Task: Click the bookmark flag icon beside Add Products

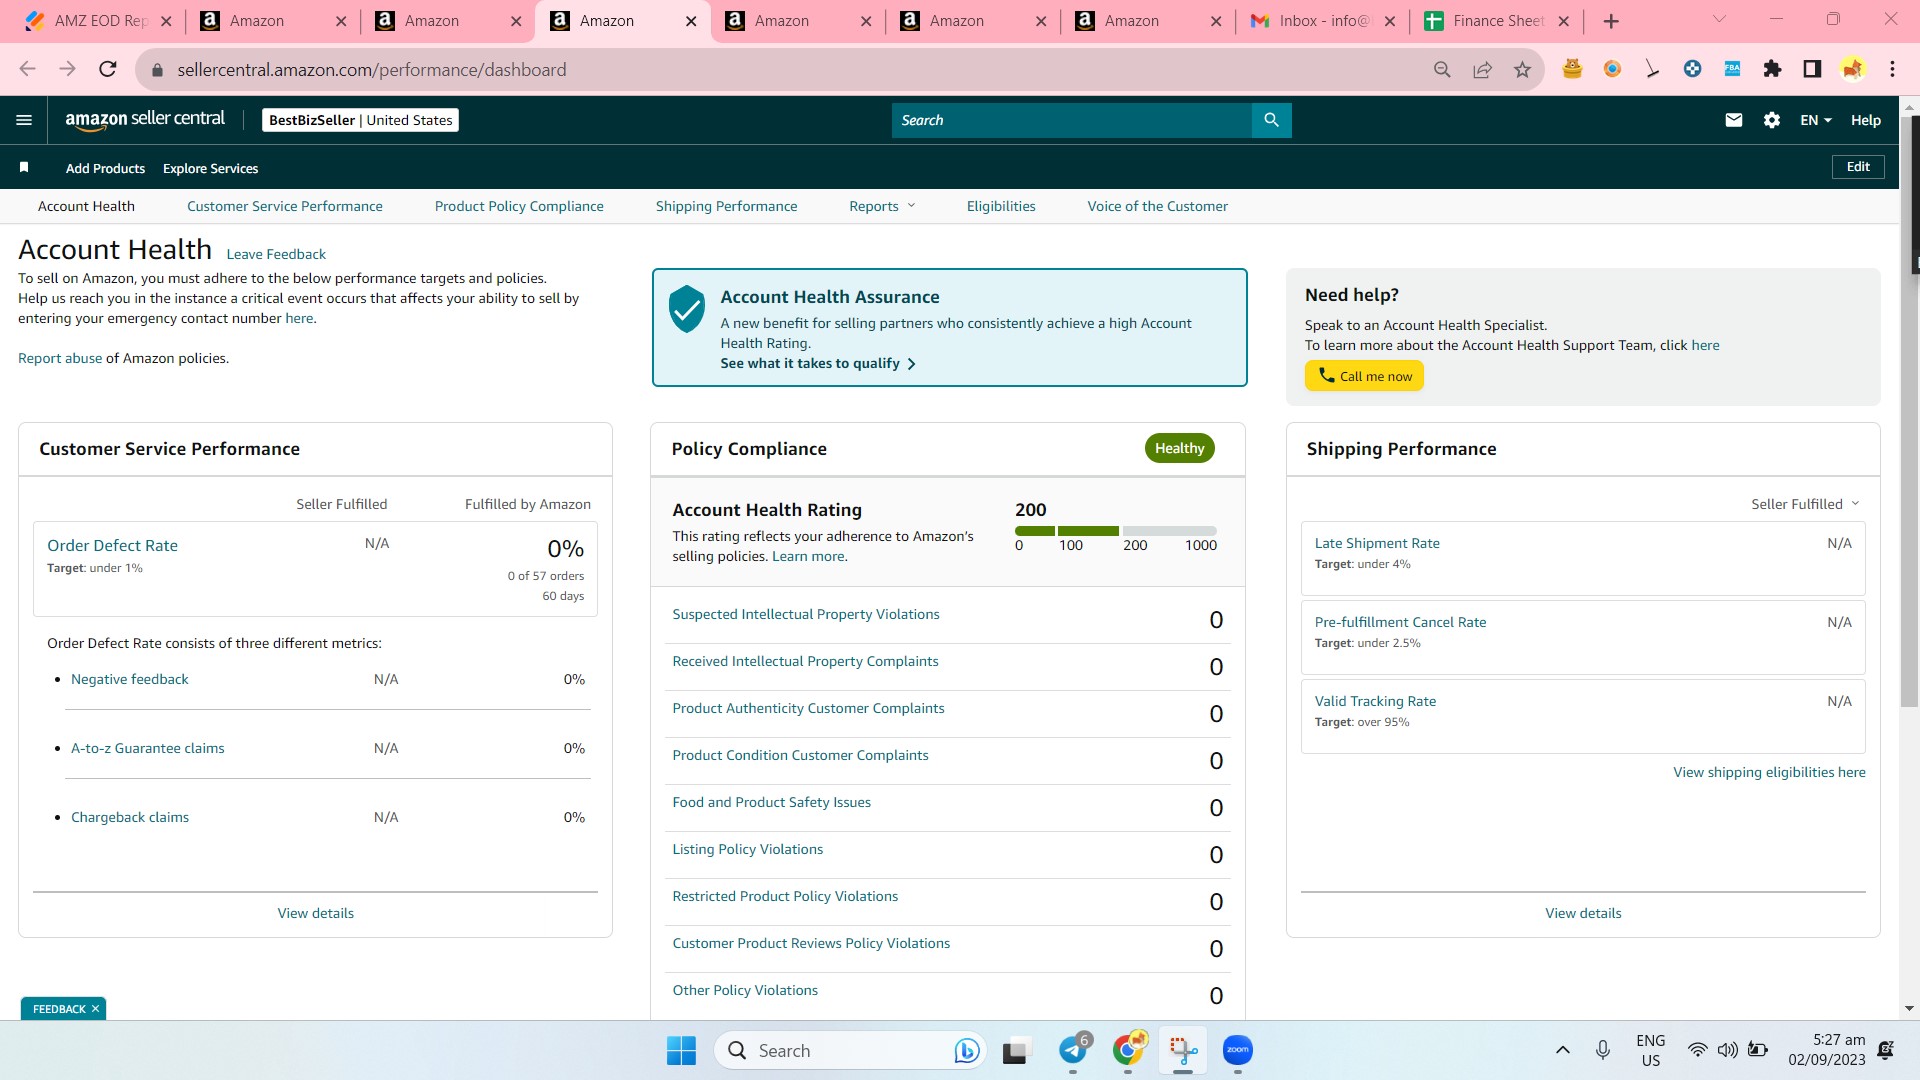Action: [x=24, y=167]
